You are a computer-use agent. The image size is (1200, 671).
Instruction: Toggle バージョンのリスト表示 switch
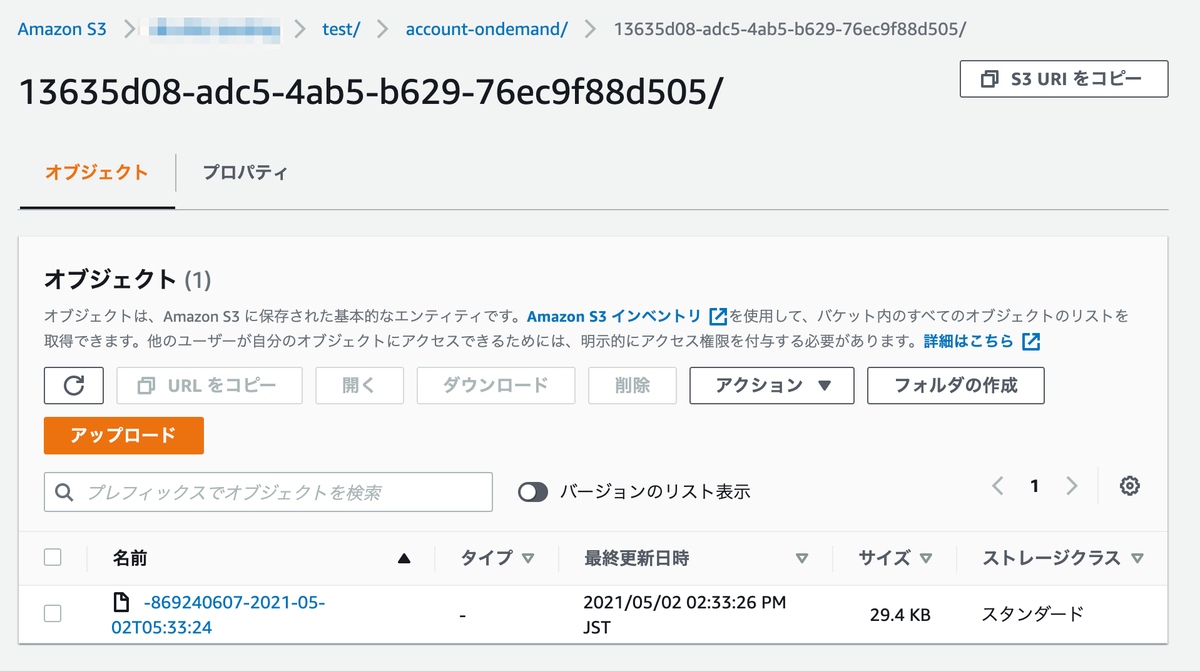(x=533, y=492)
